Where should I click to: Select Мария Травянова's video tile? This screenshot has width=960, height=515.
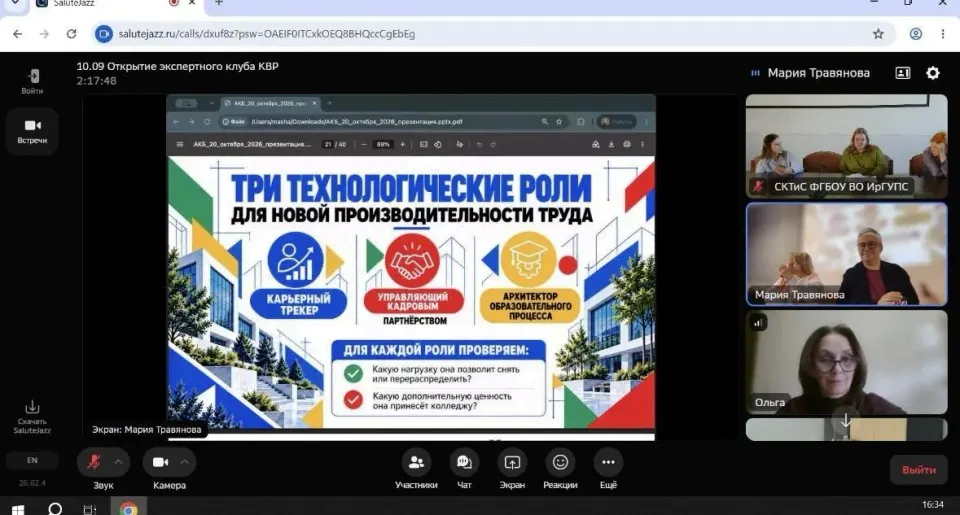846,254
